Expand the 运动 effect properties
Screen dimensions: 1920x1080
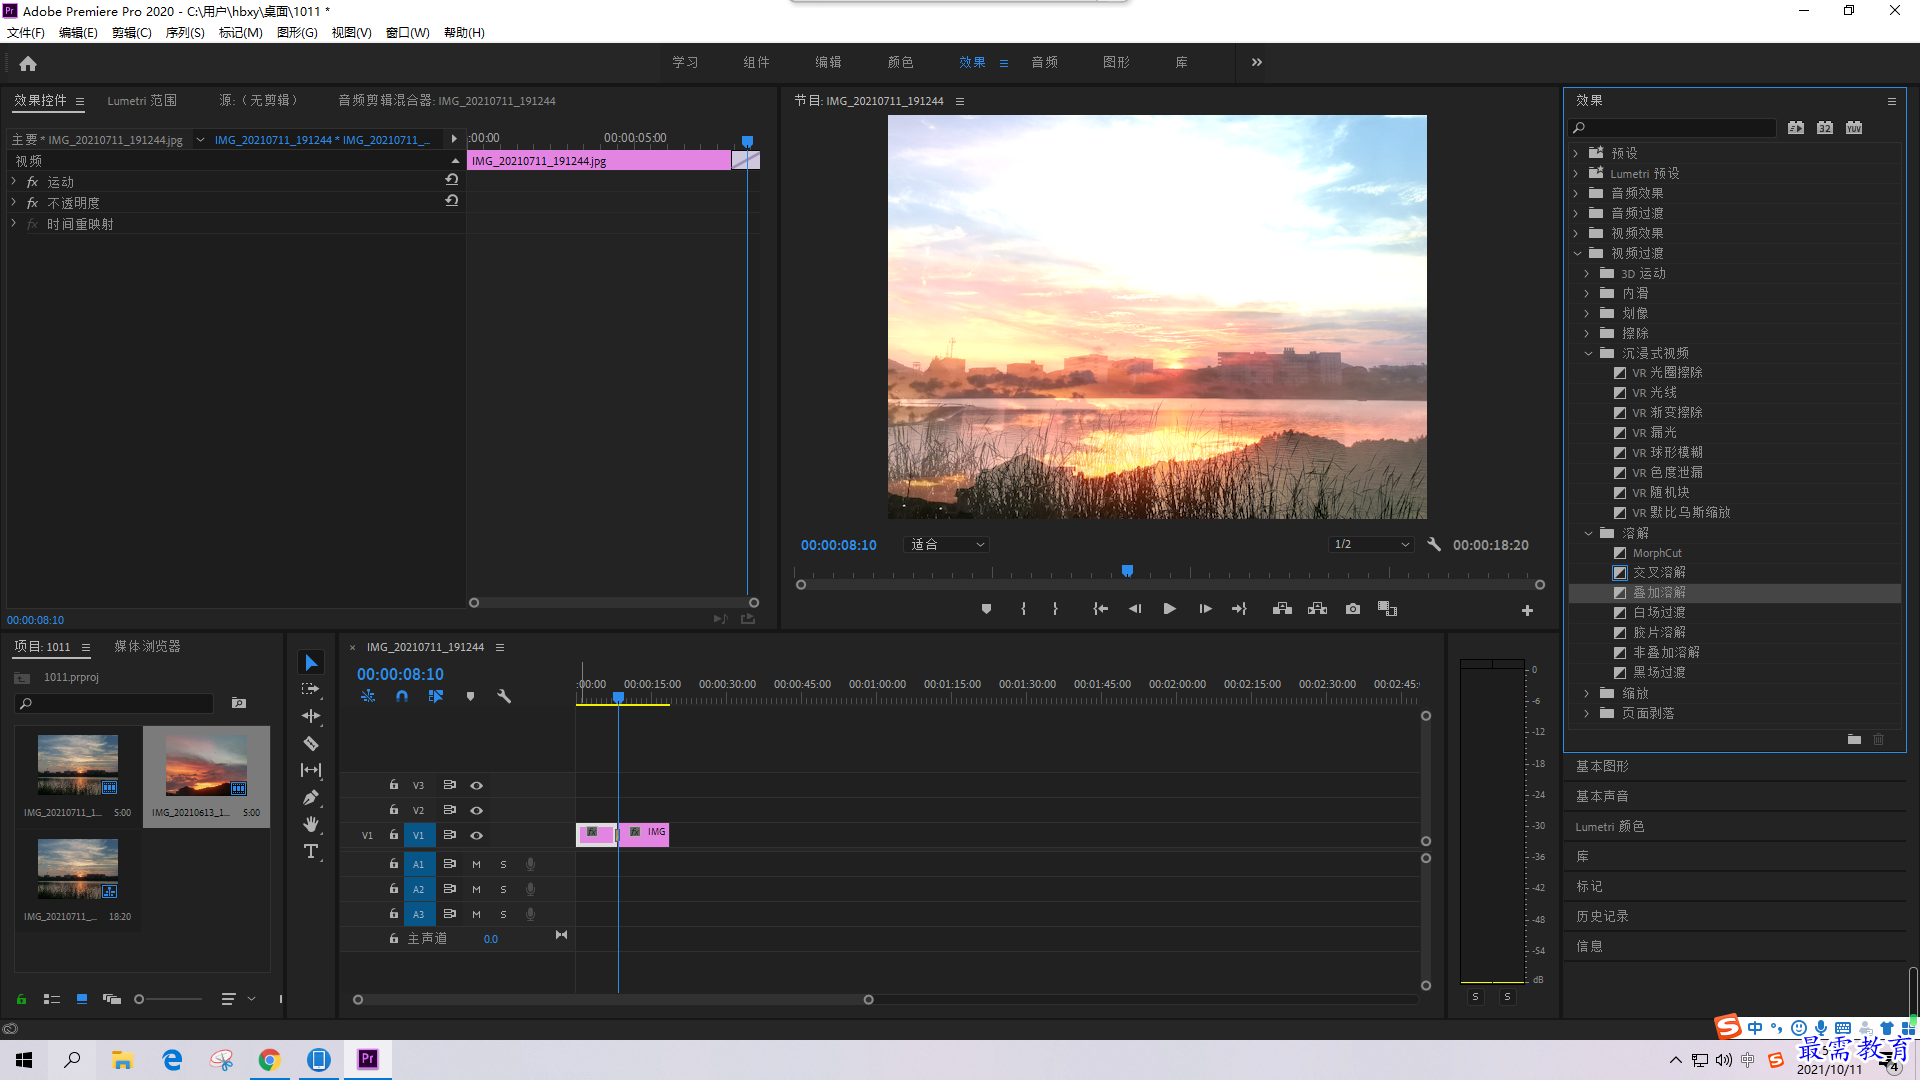coord(14,181)
